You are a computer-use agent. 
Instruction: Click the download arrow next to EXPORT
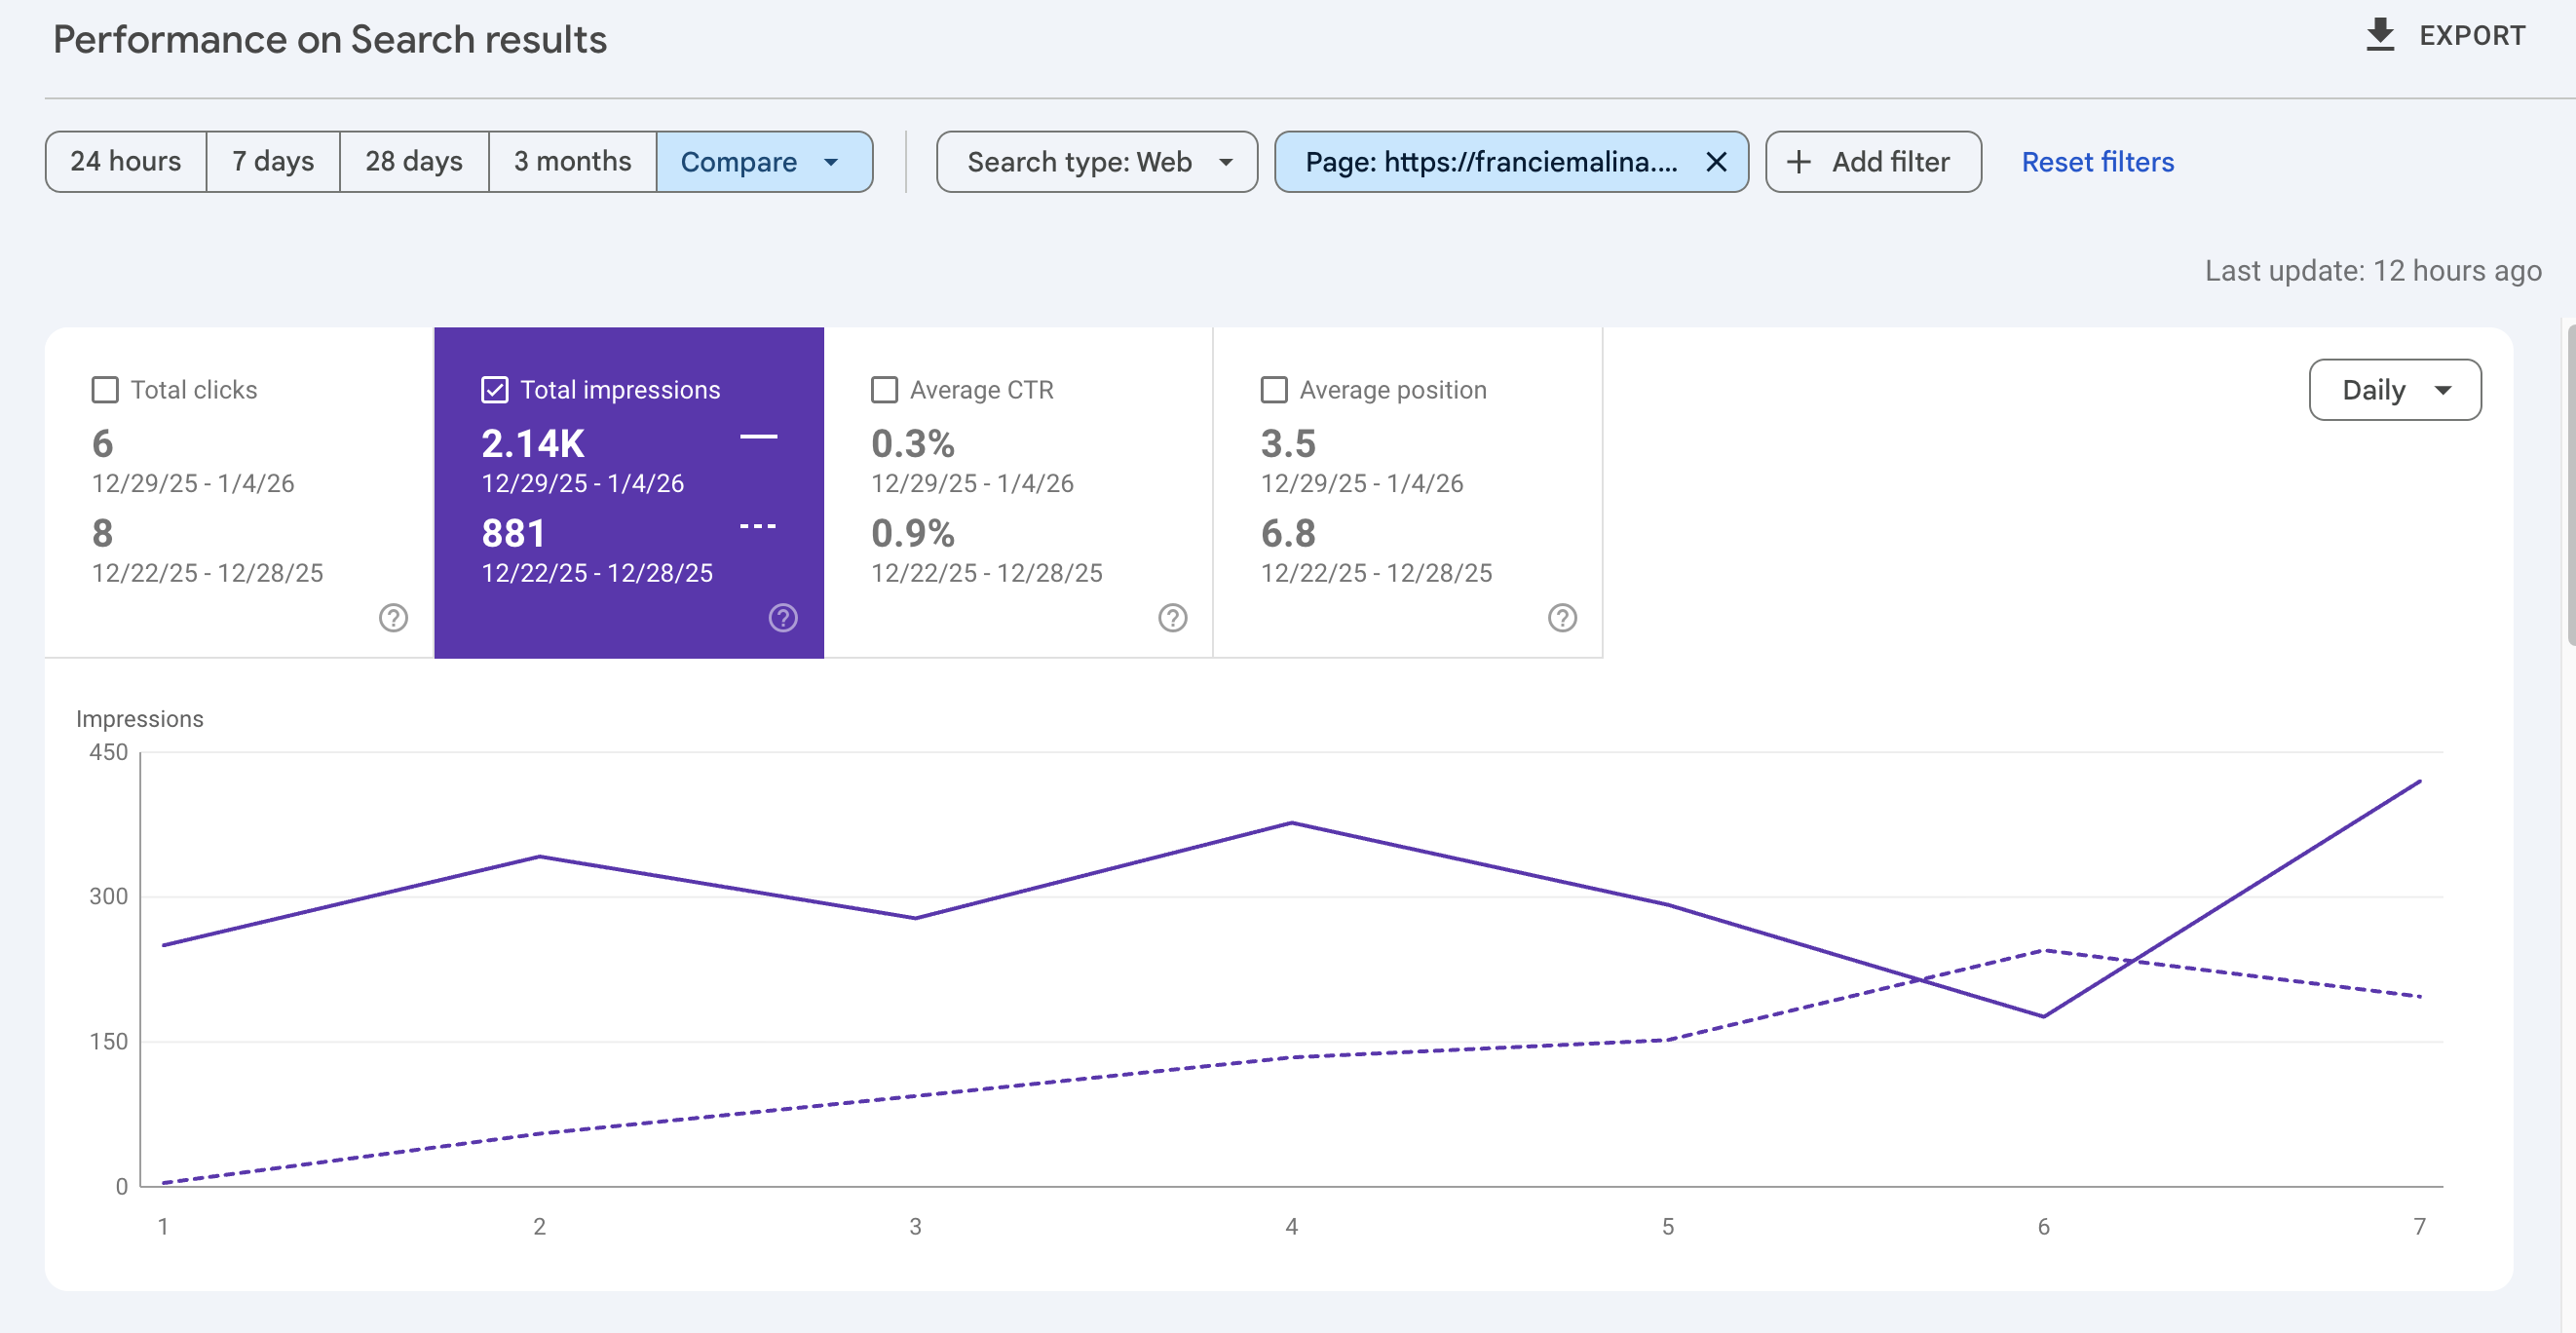point(2382,34)
